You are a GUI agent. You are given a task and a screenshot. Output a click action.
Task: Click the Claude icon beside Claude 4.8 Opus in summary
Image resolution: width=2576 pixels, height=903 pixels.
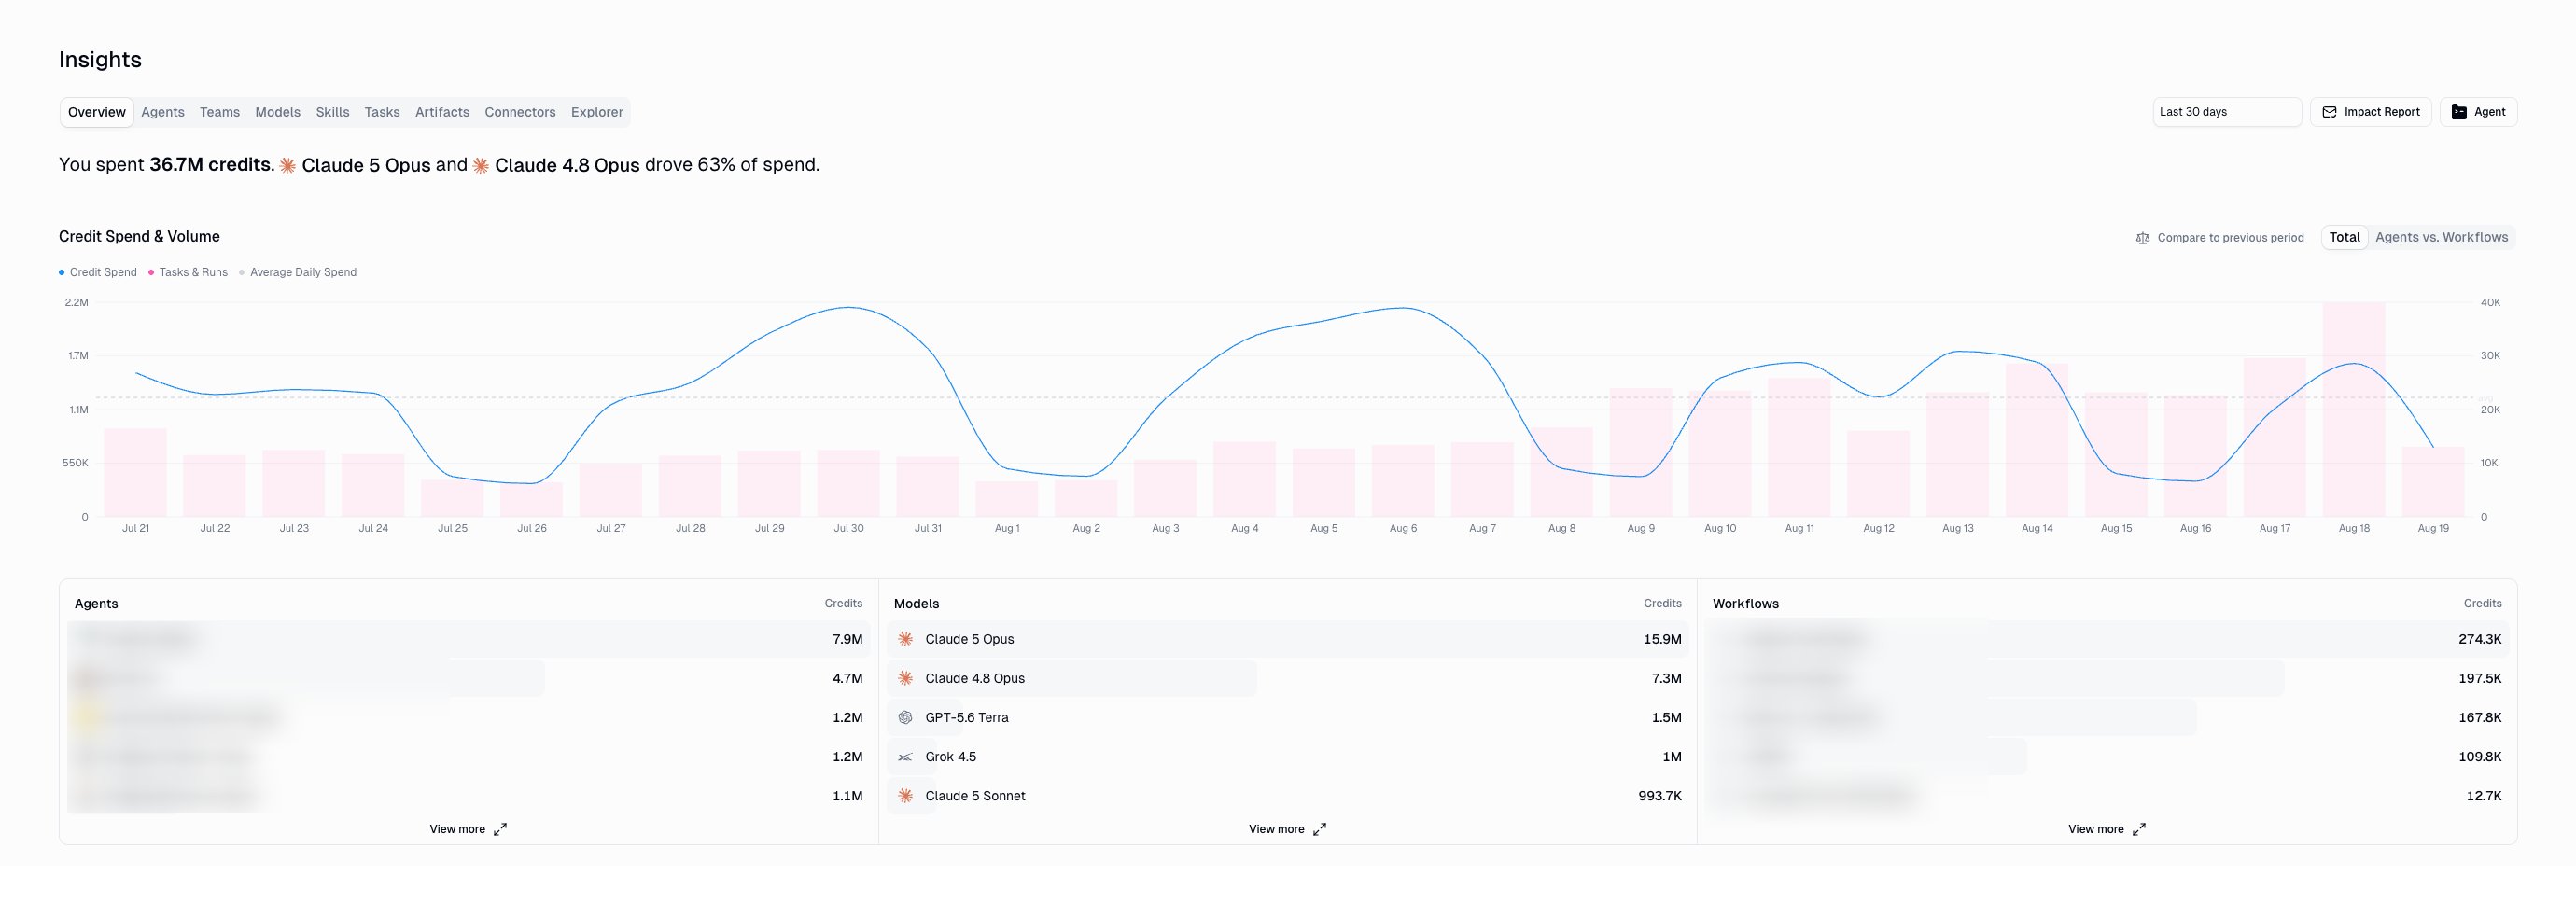(x=480, y=166)
